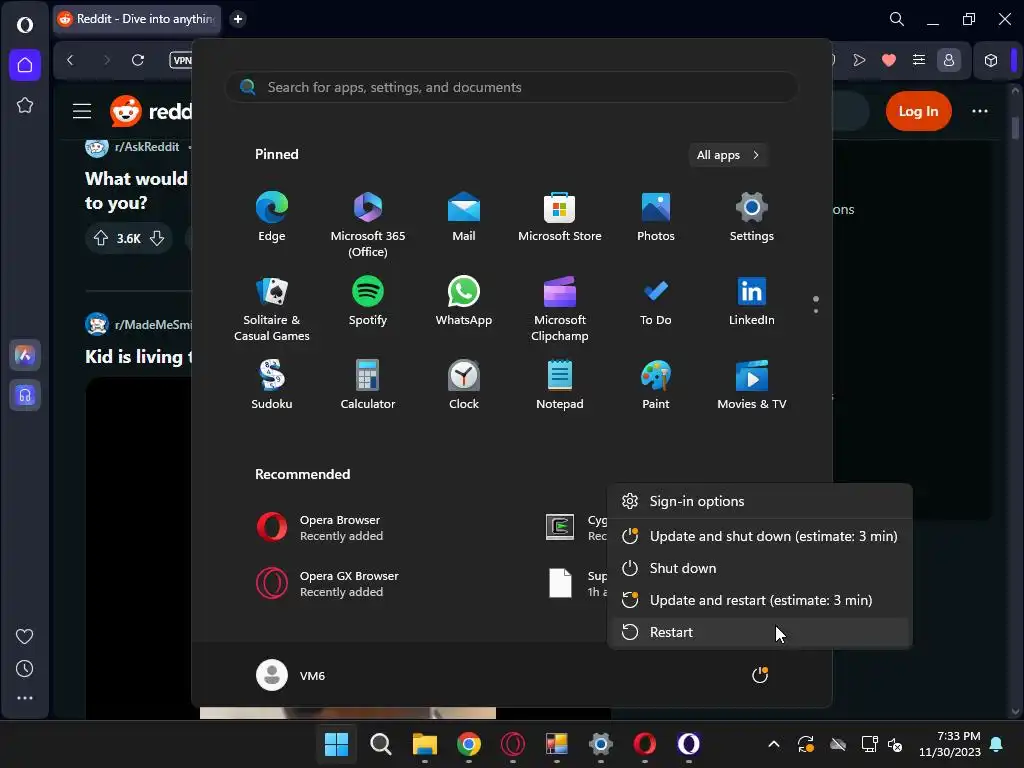Viewport: 1024px width, 768px height.
Task: Open Opera profile account icon
Action: [949, 60]
